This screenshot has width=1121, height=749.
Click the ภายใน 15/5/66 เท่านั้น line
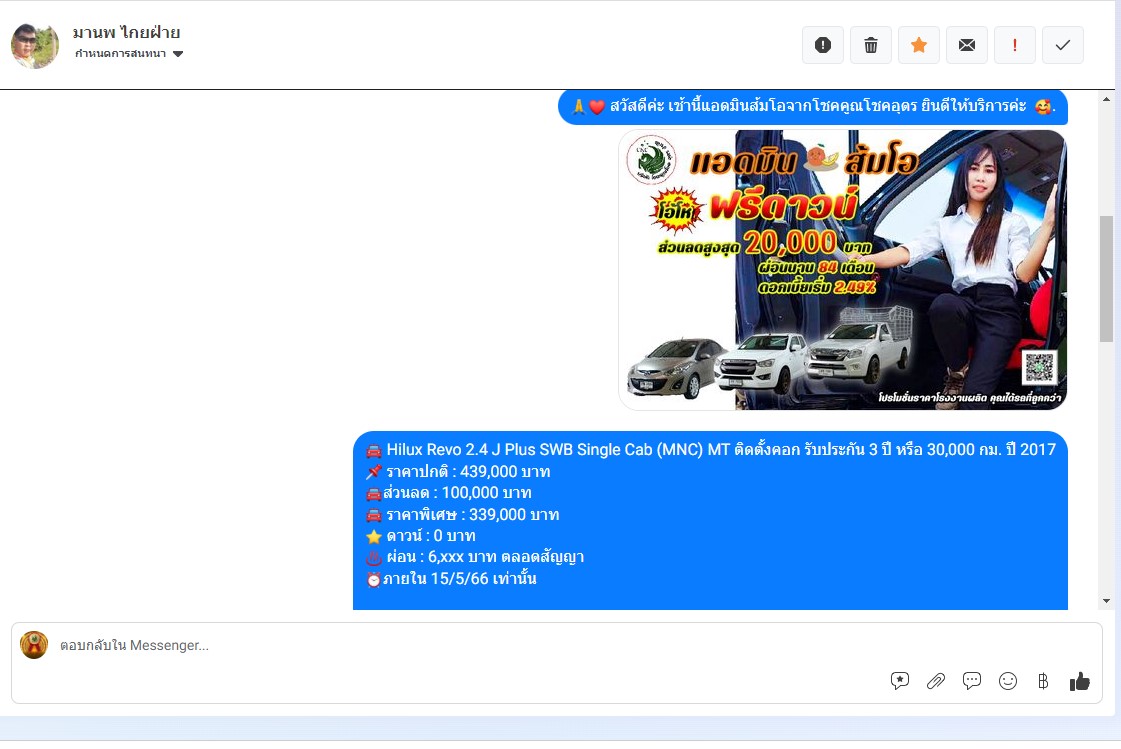(451, 578)
